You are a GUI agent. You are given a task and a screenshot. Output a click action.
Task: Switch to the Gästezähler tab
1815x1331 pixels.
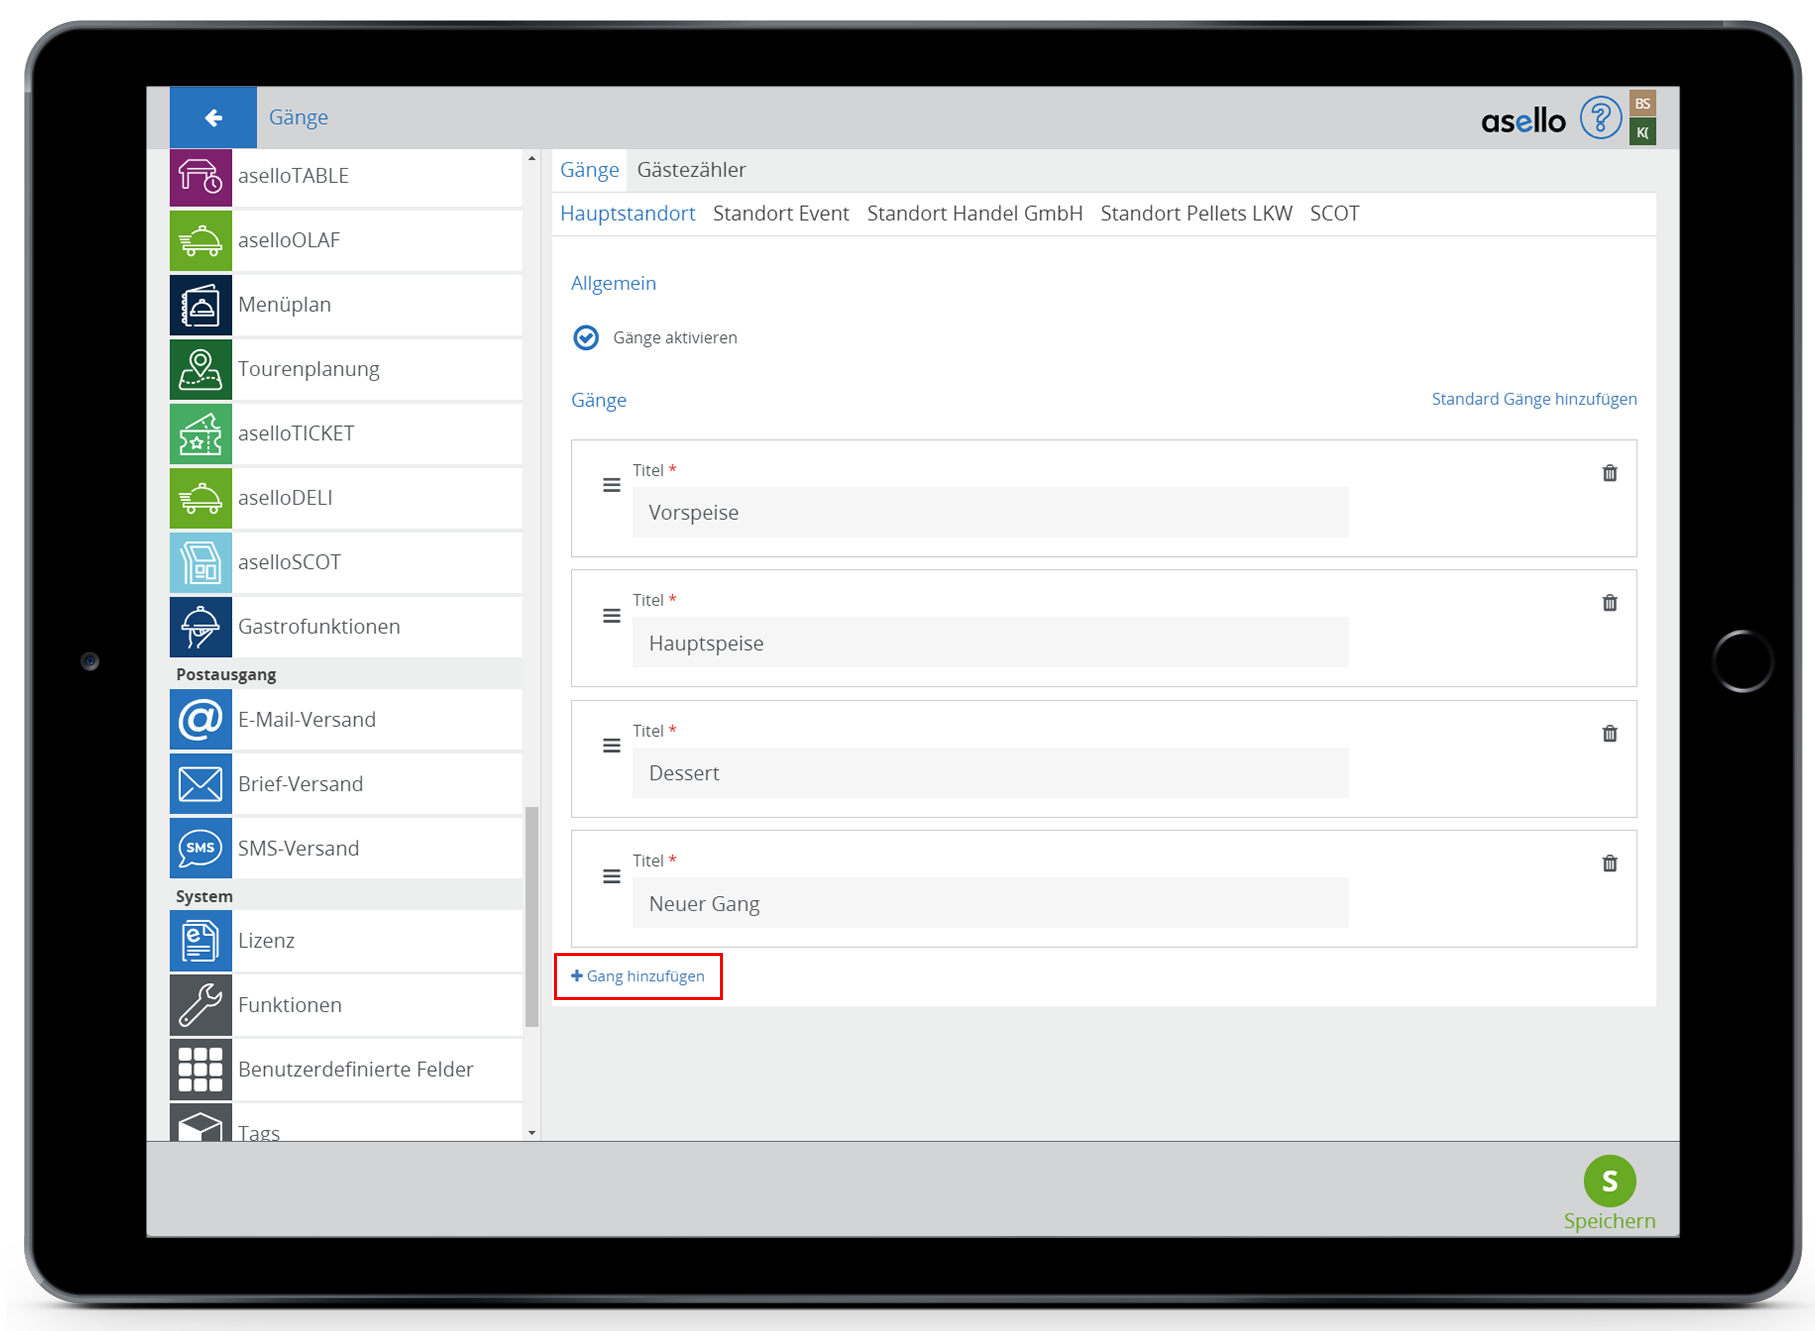tap(691, 170)
